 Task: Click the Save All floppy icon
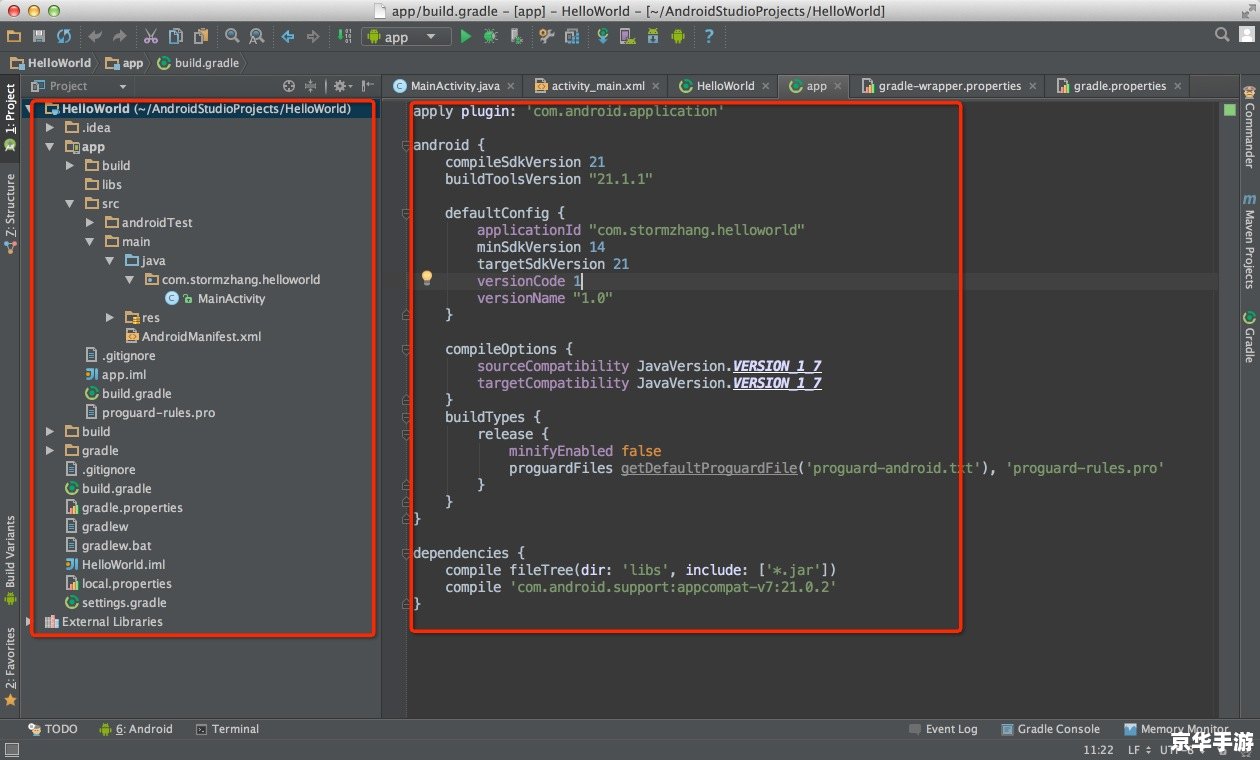click(39, 36)
